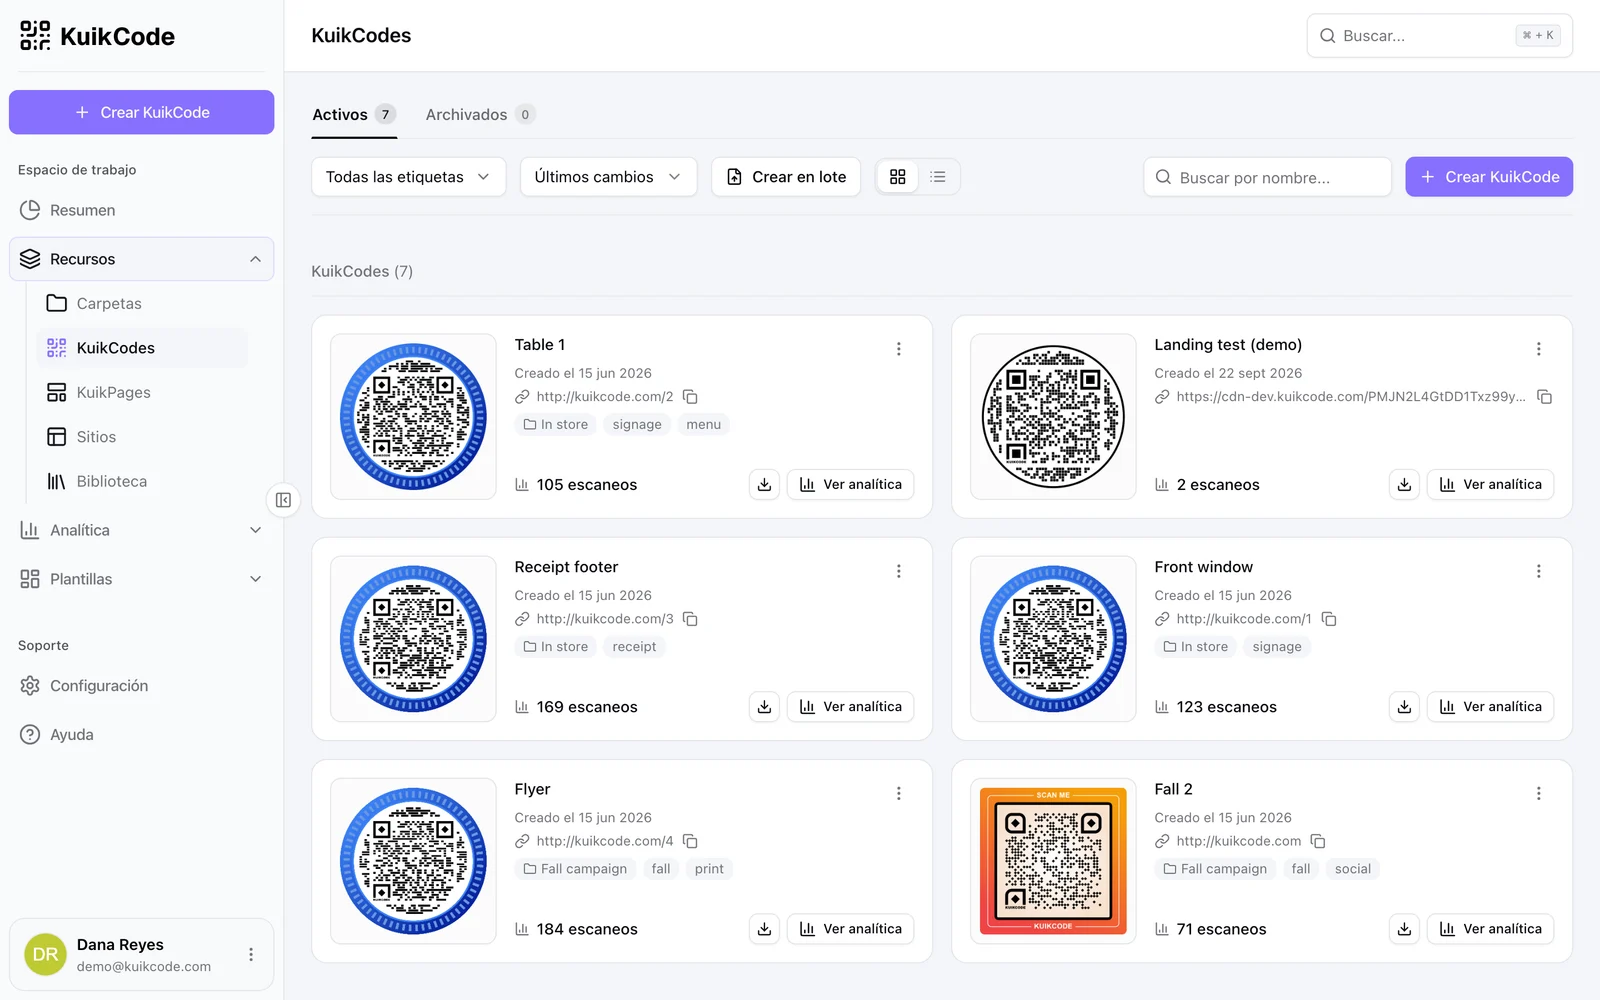Click the receipt tag on Receipt footer
This screenshot has width=1600, height=1000.
tap(634, 647)
